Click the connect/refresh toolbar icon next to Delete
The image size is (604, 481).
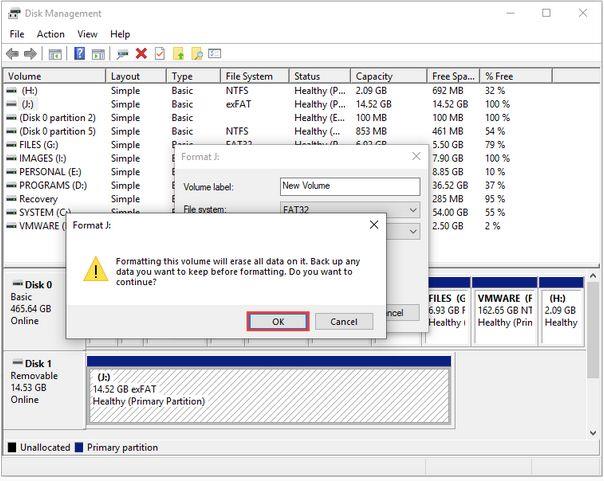122,54
